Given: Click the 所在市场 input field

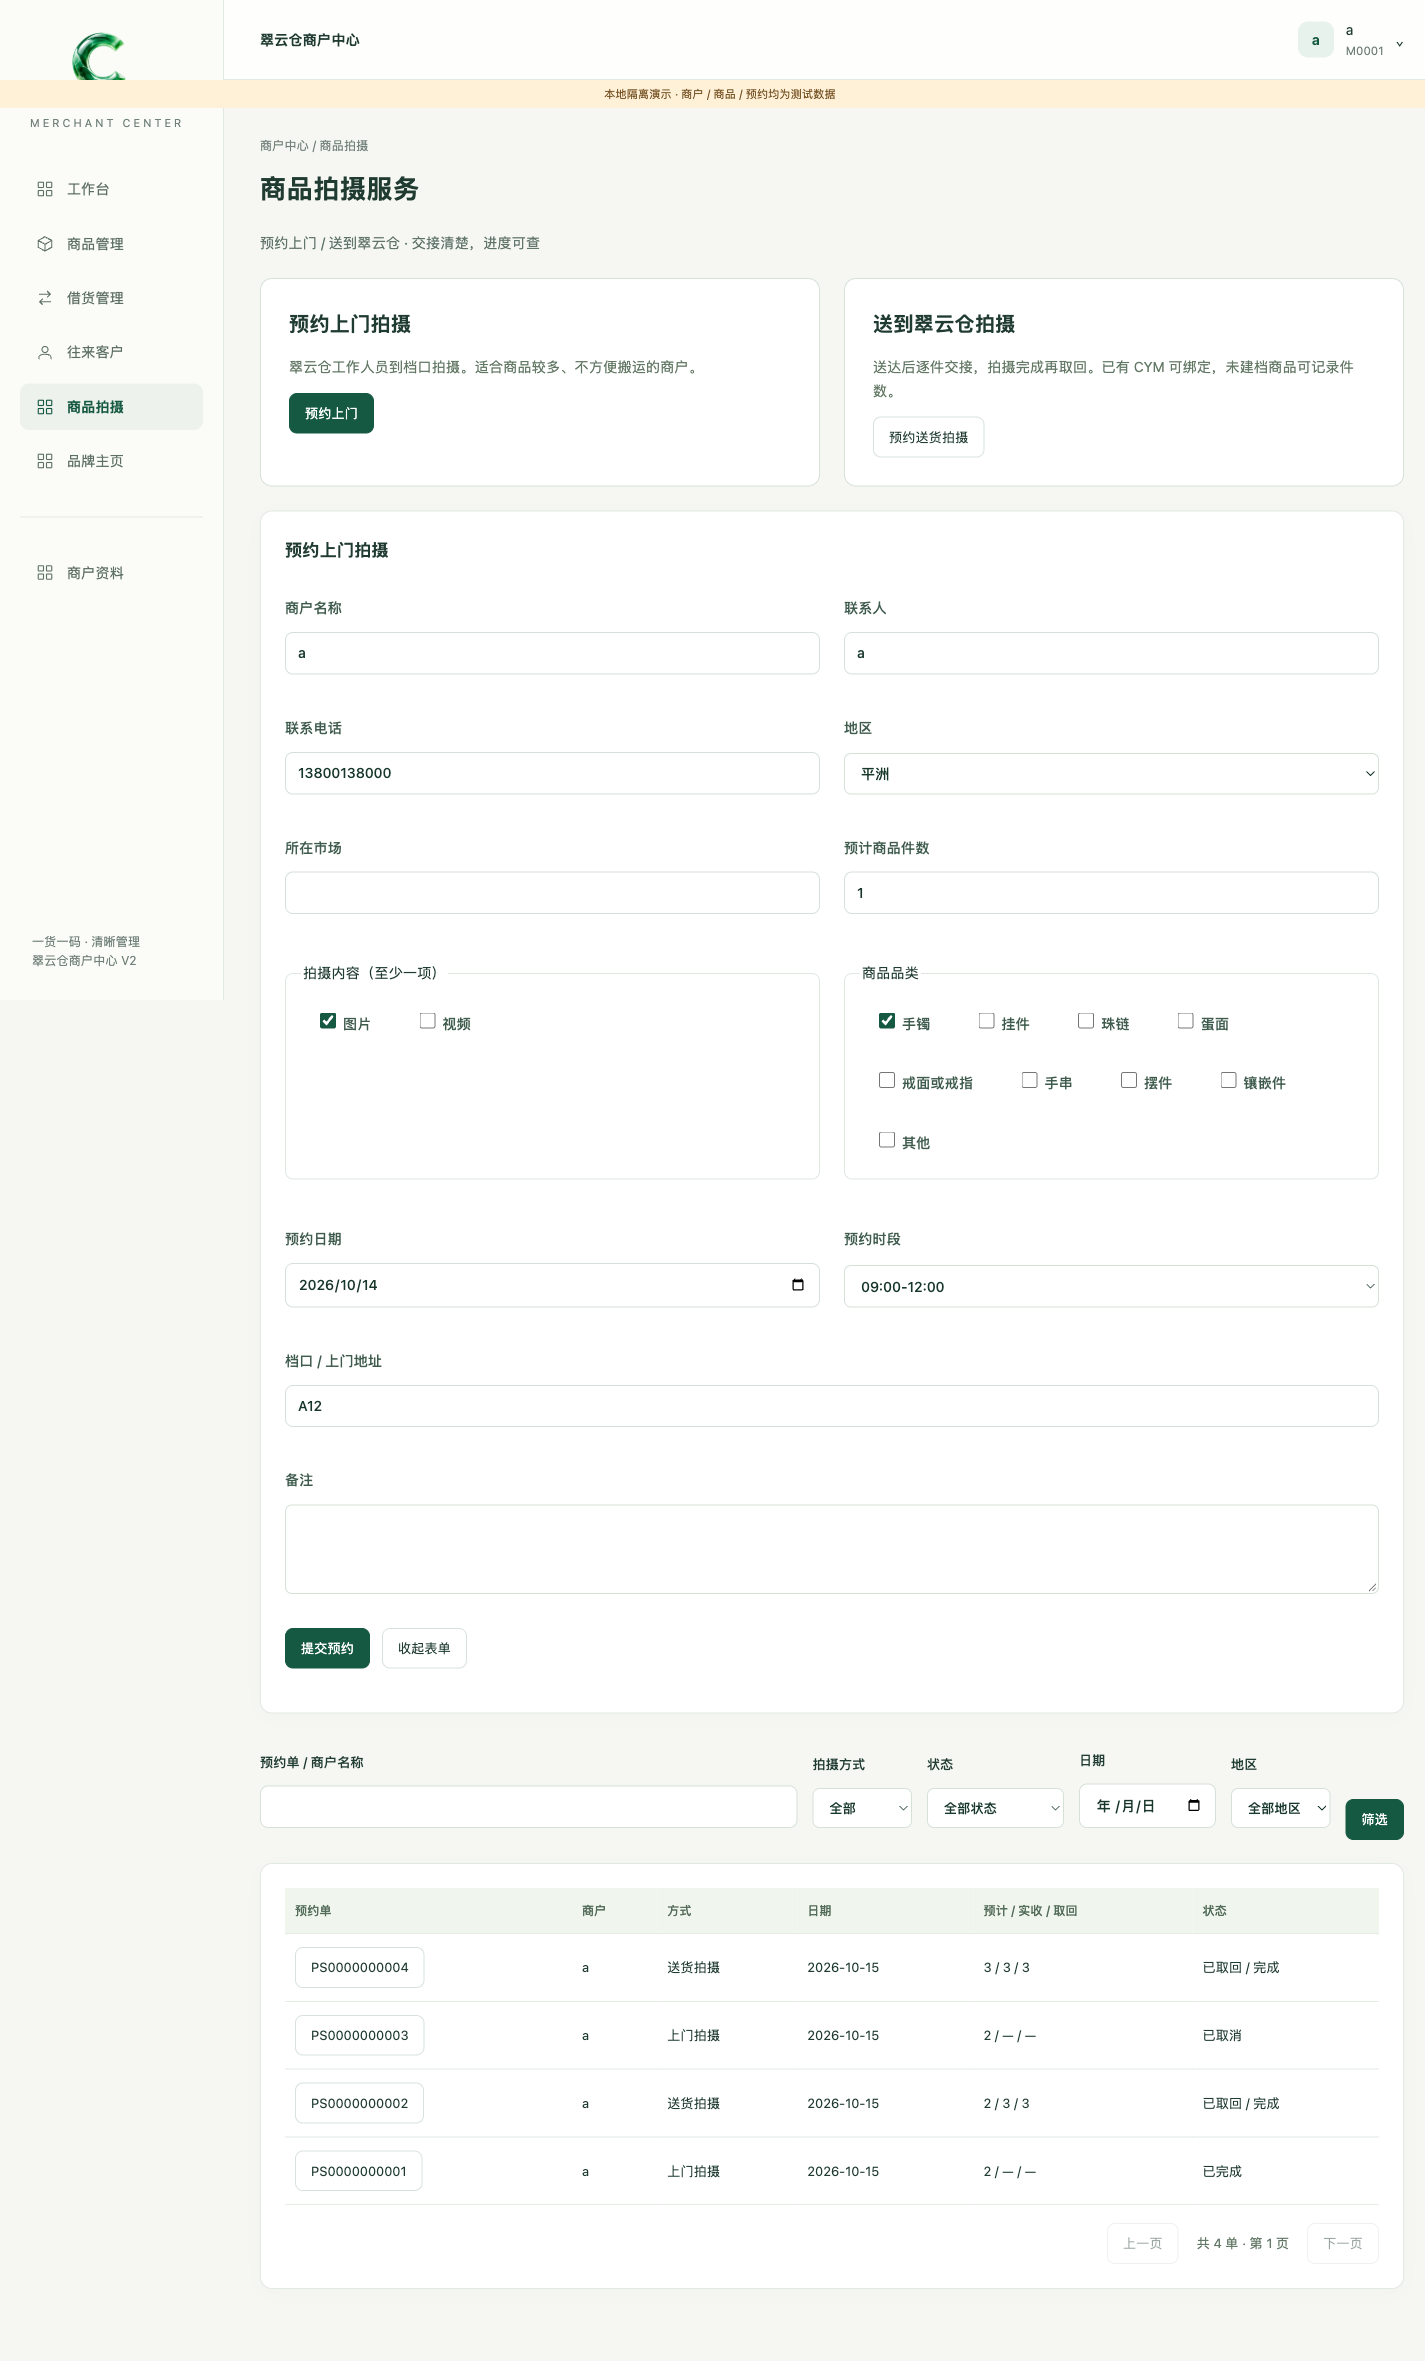Looking at the screenshot, I should [x=552, y=893].
